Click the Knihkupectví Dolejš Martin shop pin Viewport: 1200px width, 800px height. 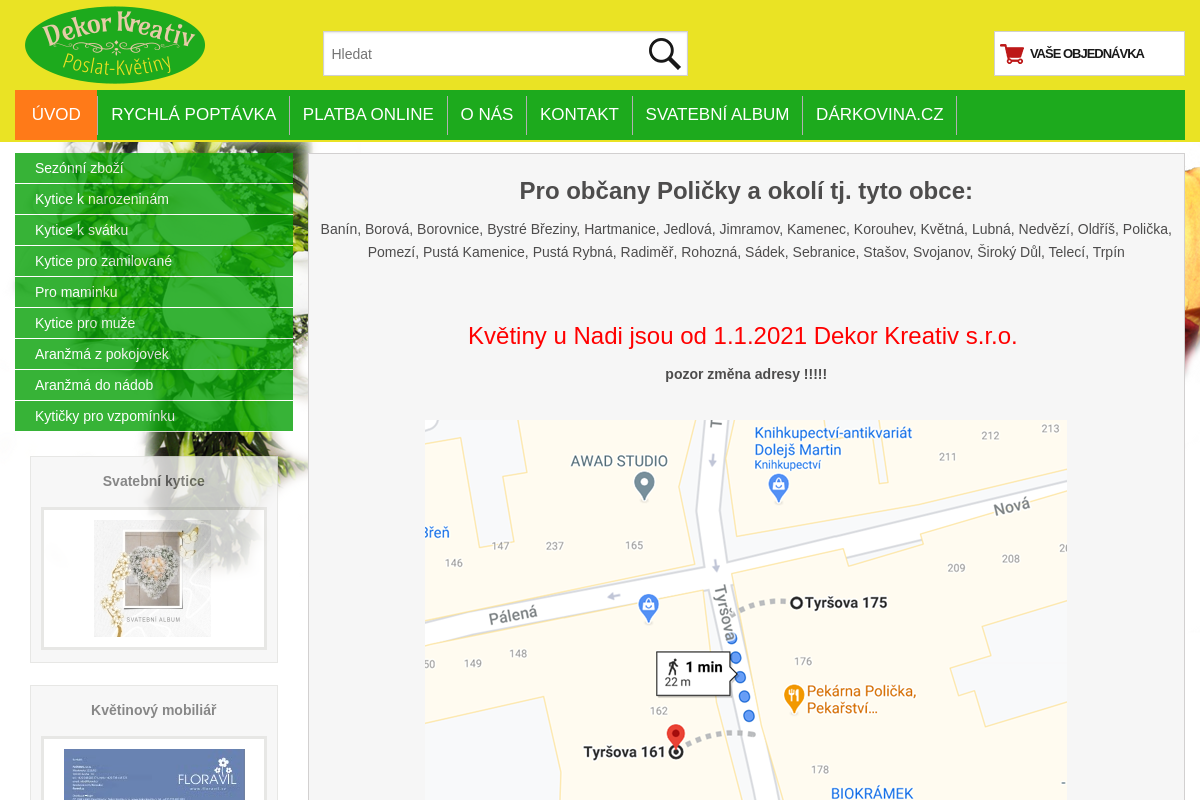click(779, 488)
